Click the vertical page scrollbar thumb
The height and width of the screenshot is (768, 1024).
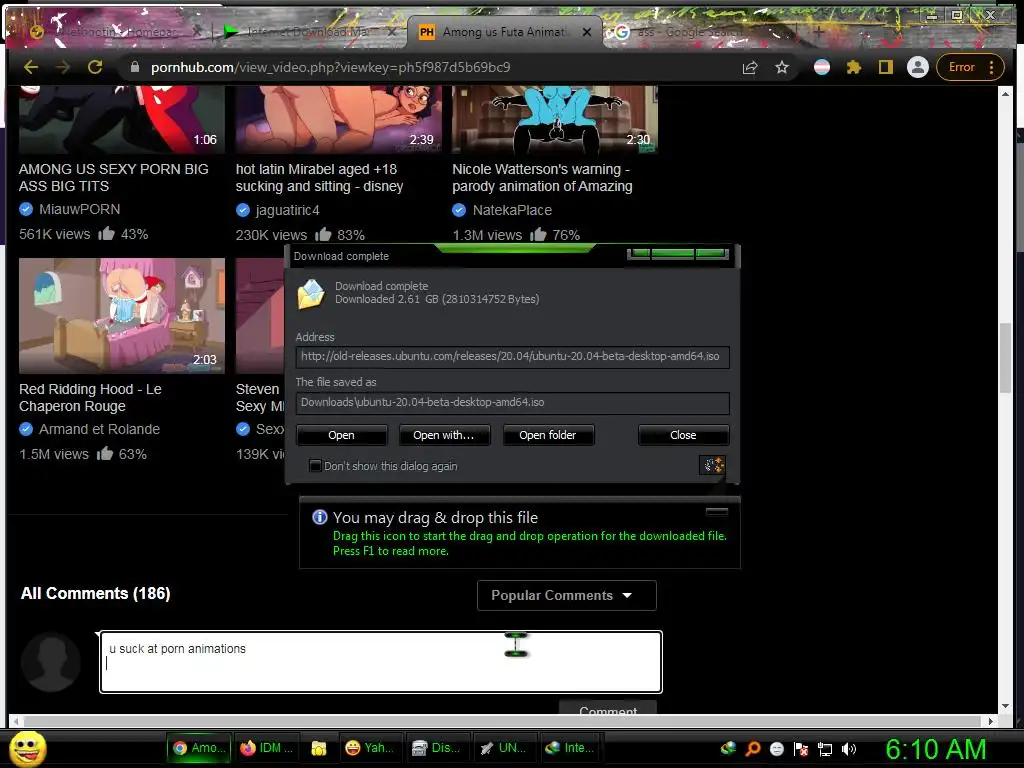click(x=1006, y=357)
